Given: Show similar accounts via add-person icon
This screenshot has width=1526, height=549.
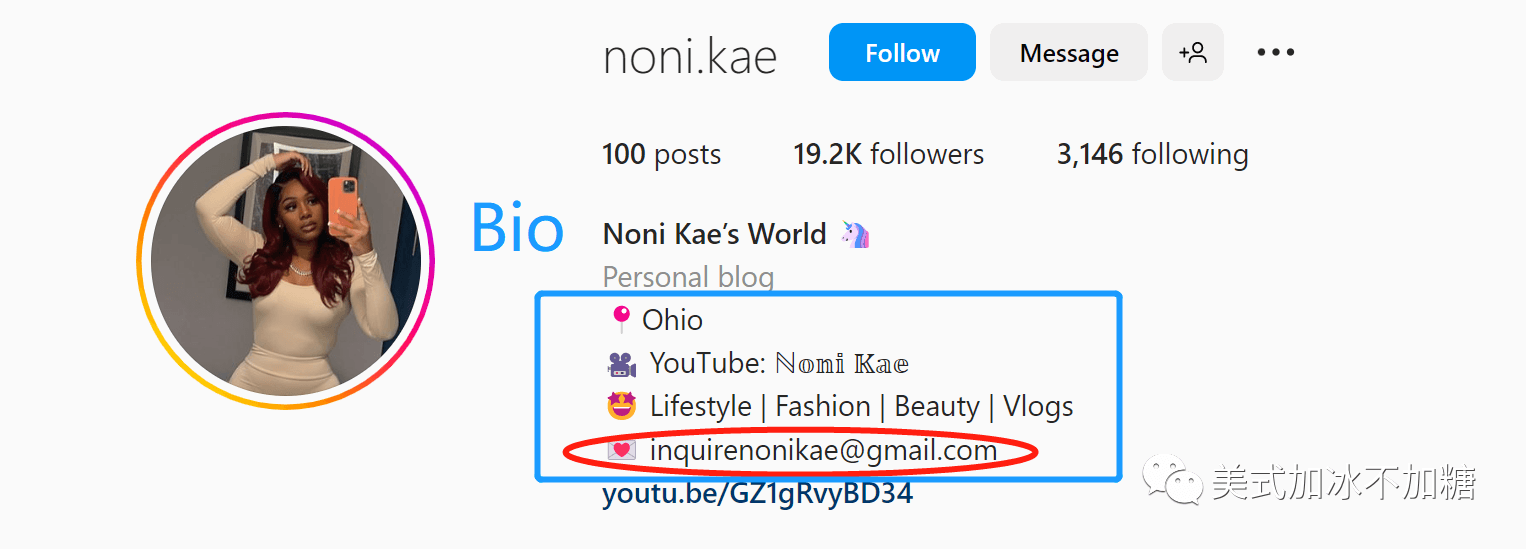Looking at the screenshot, I should pyautogui.click(x=1193, y=53).
